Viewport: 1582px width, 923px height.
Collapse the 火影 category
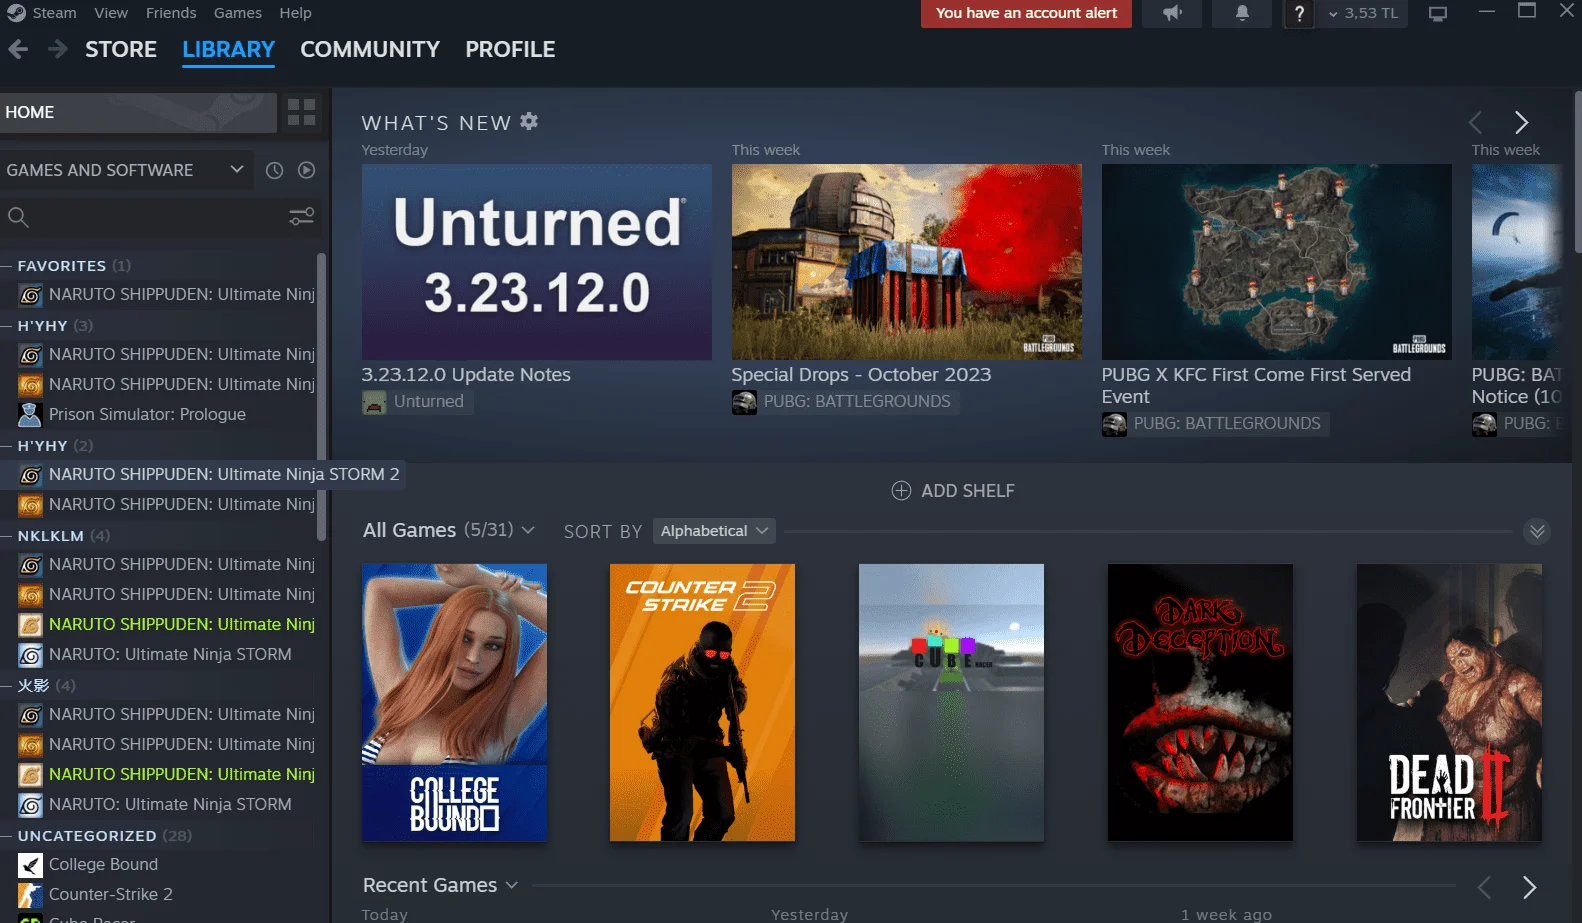click(x=7, y=686)
